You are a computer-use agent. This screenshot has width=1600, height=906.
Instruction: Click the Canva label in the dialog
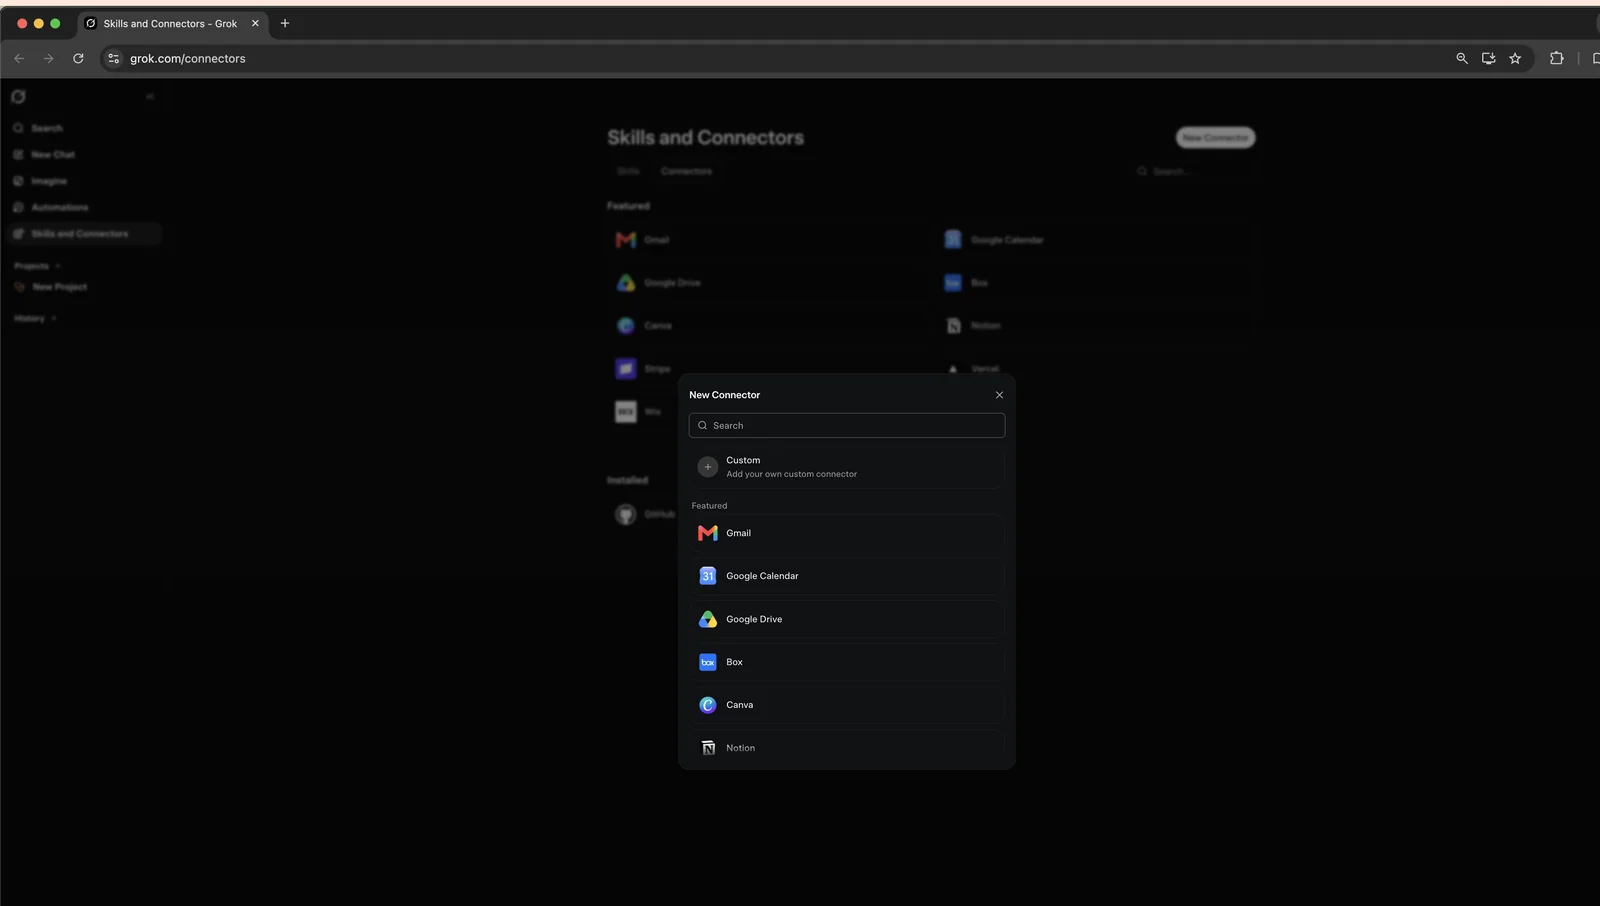(x=739, y=705)
